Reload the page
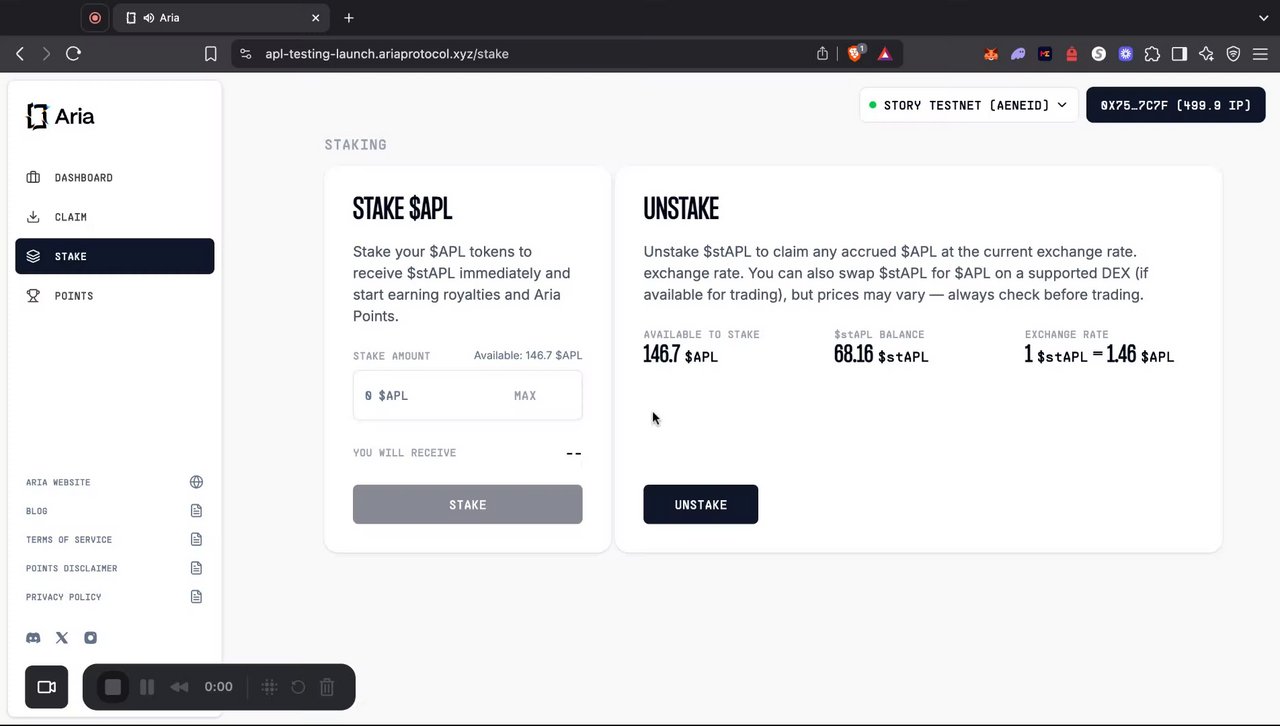The width and height of the screenshot is (1280, 726). [x=73, y=54]
